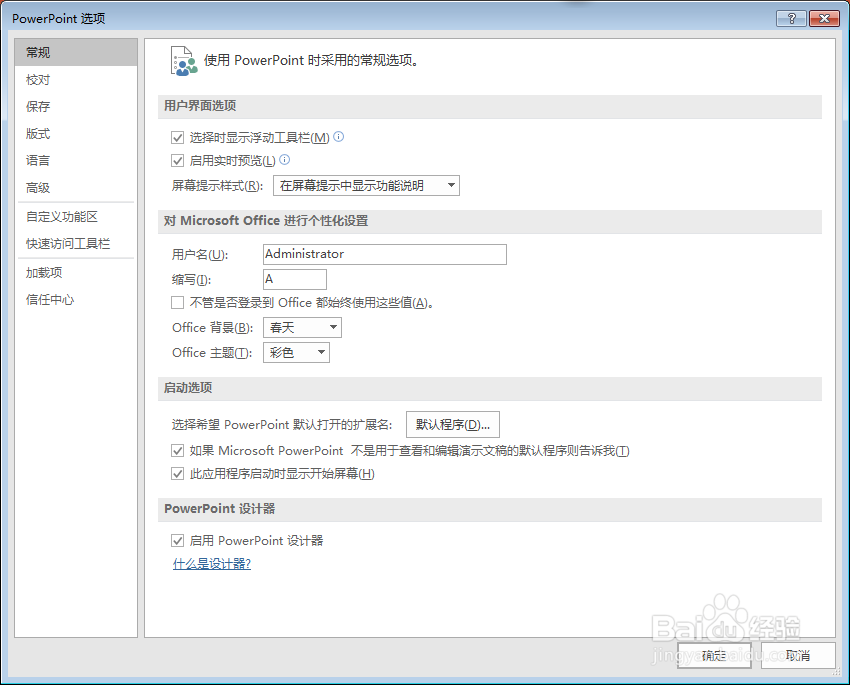Close the PowerPoint 选项 dialog

(824, 18)
